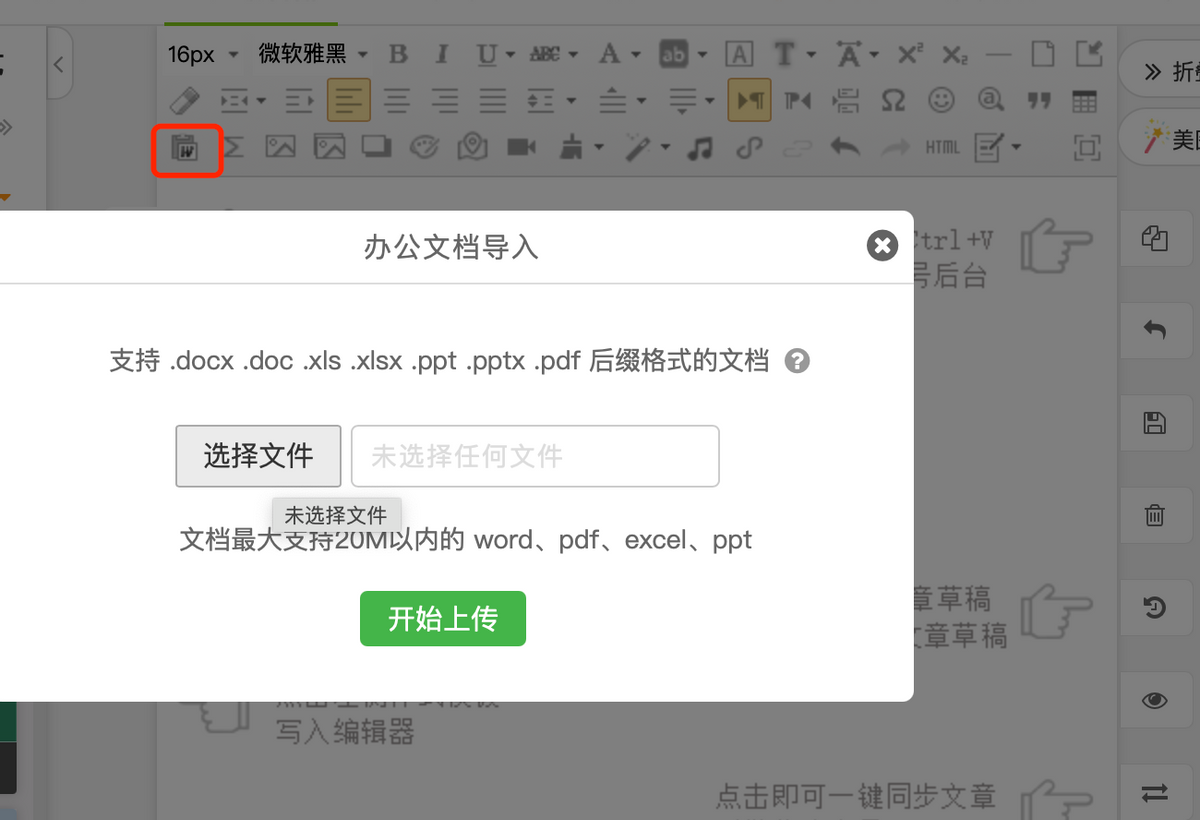Toggle italic formatting
Screen dimensions: 1200x820
pyautogui.click(x=442, y=54)
